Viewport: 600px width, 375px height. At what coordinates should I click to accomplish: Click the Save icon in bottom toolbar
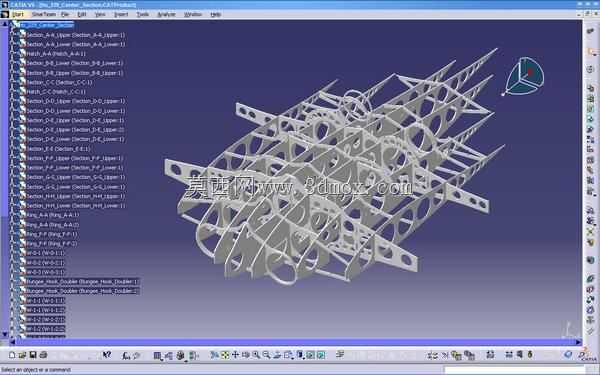pyautogui.click(x=33, y=355)
